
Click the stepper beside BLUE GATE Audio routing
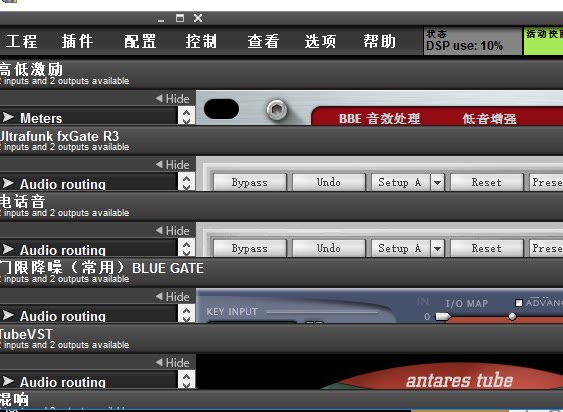tap(186, 314)
